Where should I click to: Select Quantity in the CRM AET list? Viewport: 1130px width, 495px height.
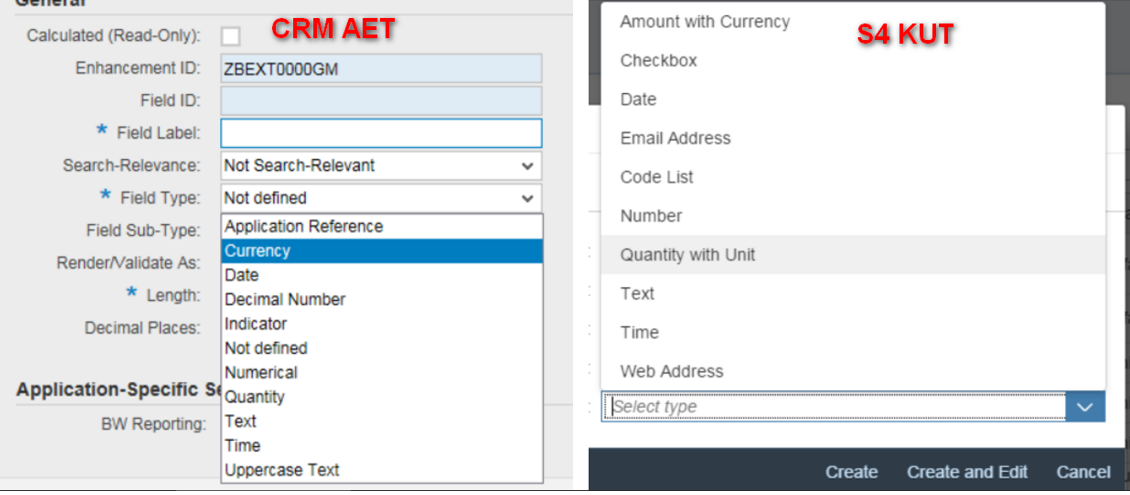[x=382, y=397]
